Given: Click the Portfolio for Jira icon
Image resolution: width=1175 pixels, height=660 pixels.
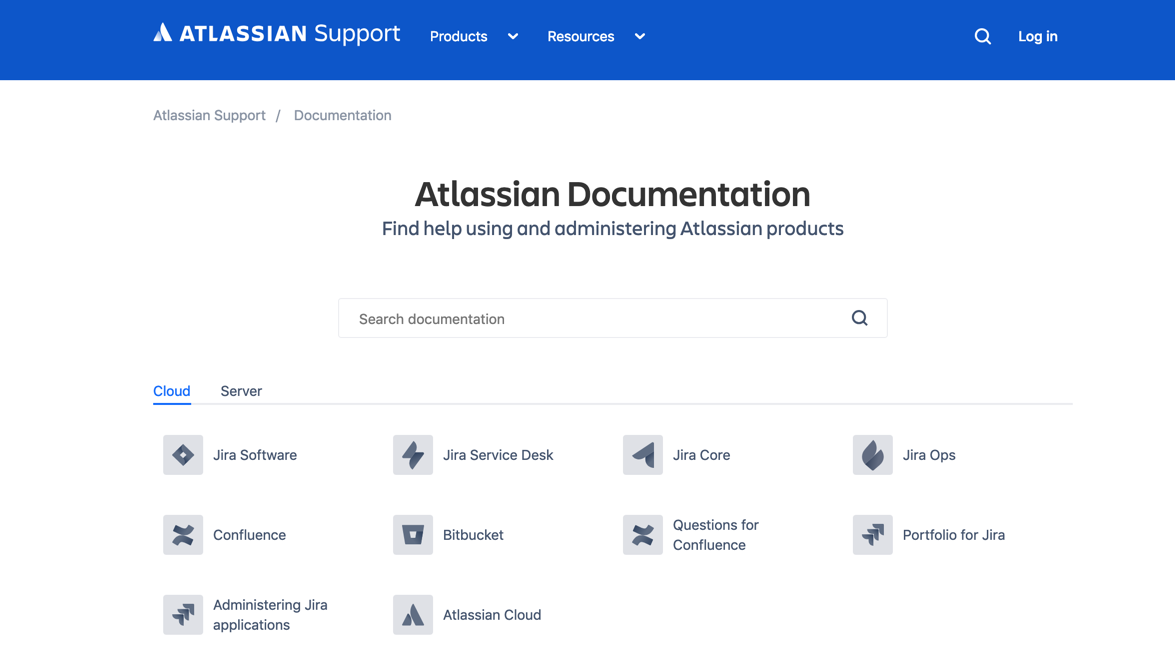Looking at the screenshot, I should 872,535.
